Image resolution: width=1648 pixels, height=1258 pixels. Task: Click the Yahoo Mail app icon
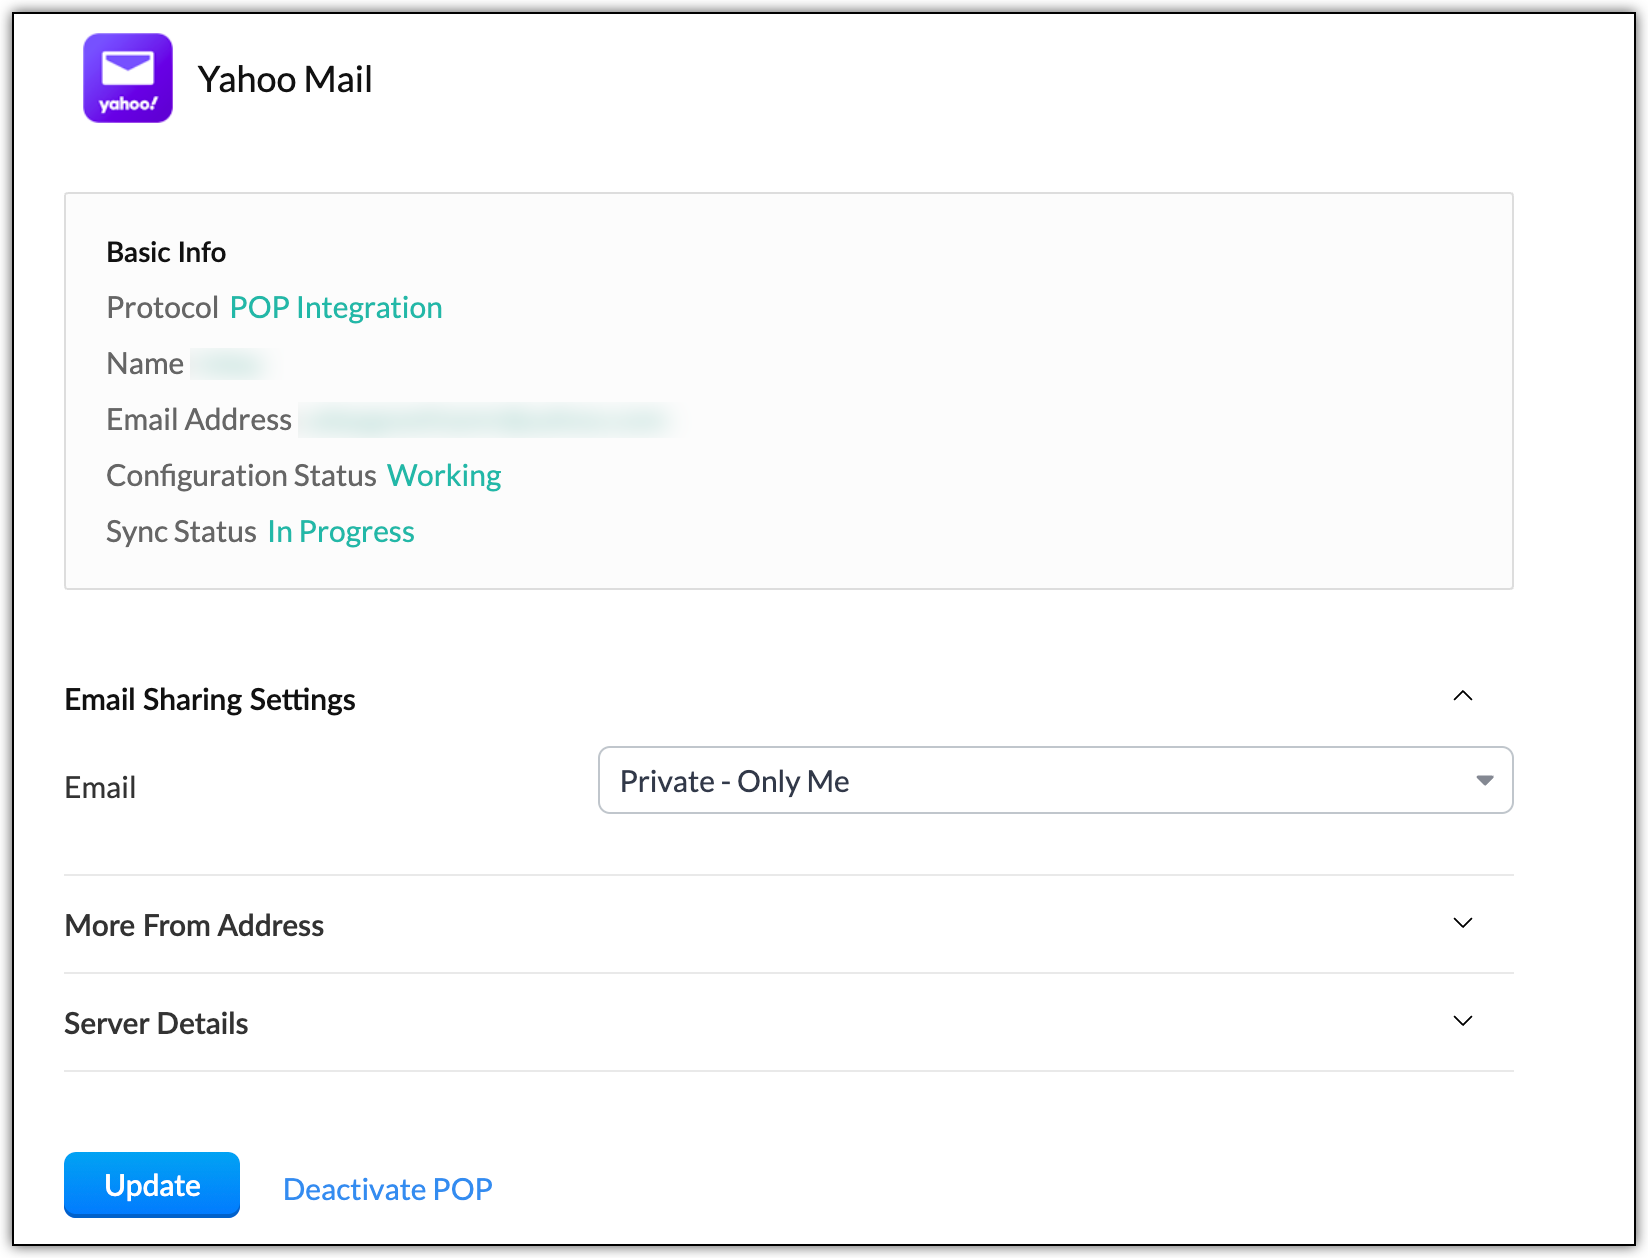(128, 78)
